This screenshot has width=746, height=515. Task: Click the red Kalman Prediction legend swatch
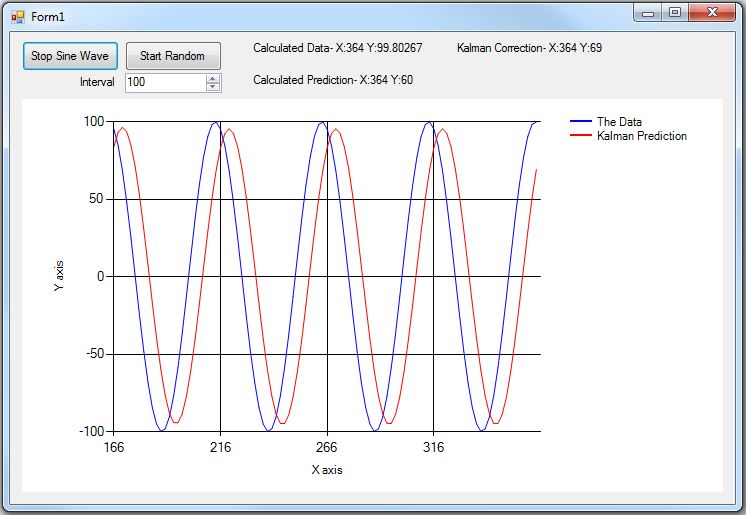(x=580, y=136)
